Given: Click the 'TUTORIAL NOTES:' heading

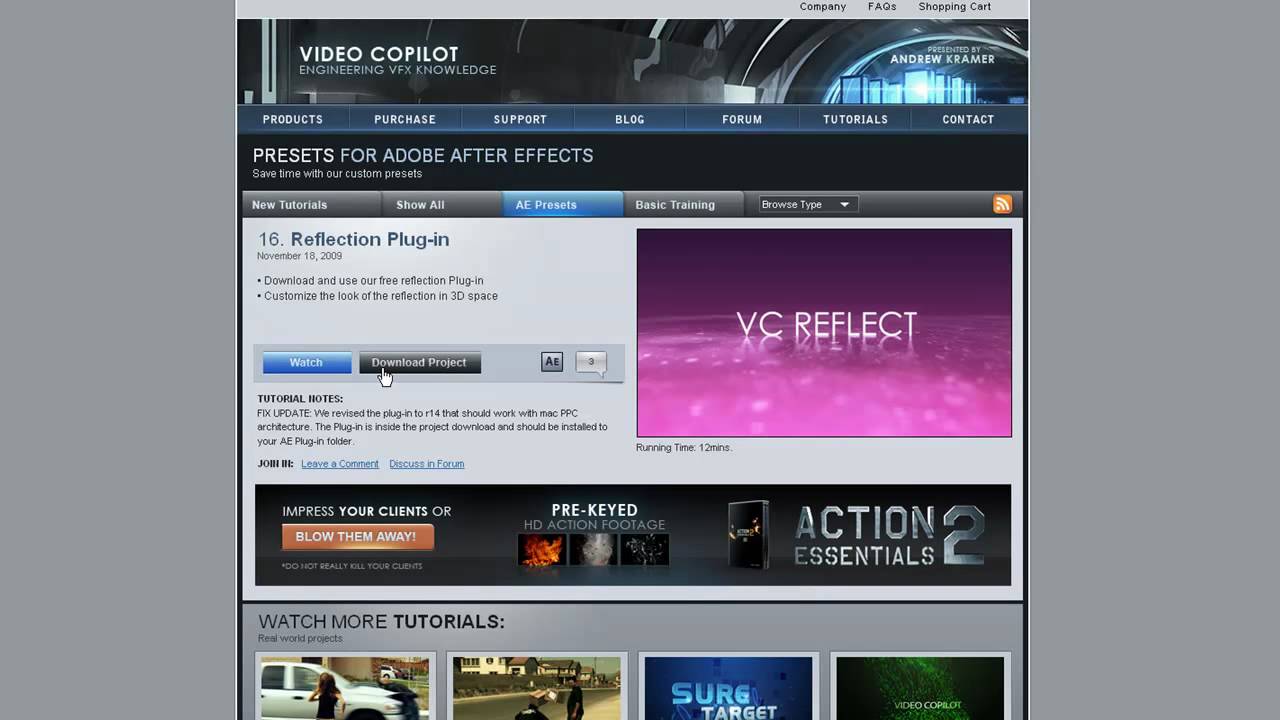Looking at the screenshot, I should click(x=300, y=399).
